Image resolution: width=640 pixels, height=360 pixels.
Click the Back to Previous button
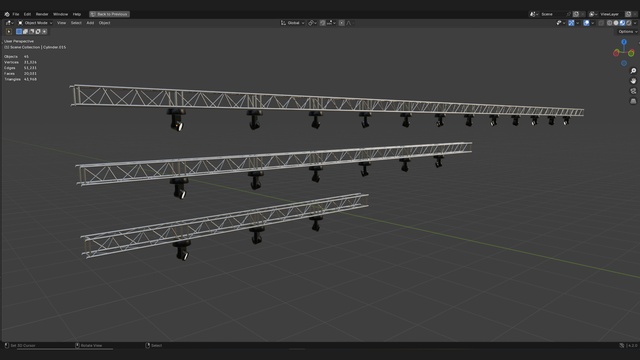tap(109, 14)
